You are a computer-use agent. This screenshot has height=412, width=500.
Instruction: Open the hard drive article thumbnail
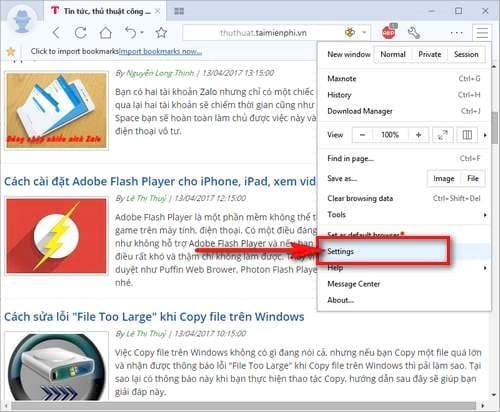pyautogui.click(x=56, y=366)
